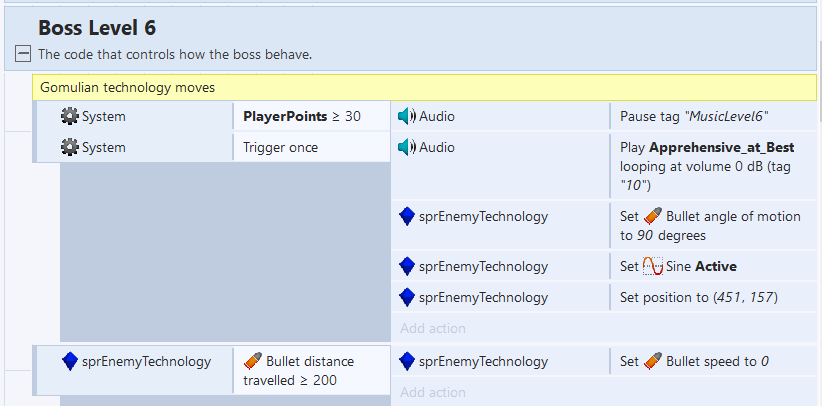
Task: Click the Boss Level 6 group title
Action: [97, 28]
